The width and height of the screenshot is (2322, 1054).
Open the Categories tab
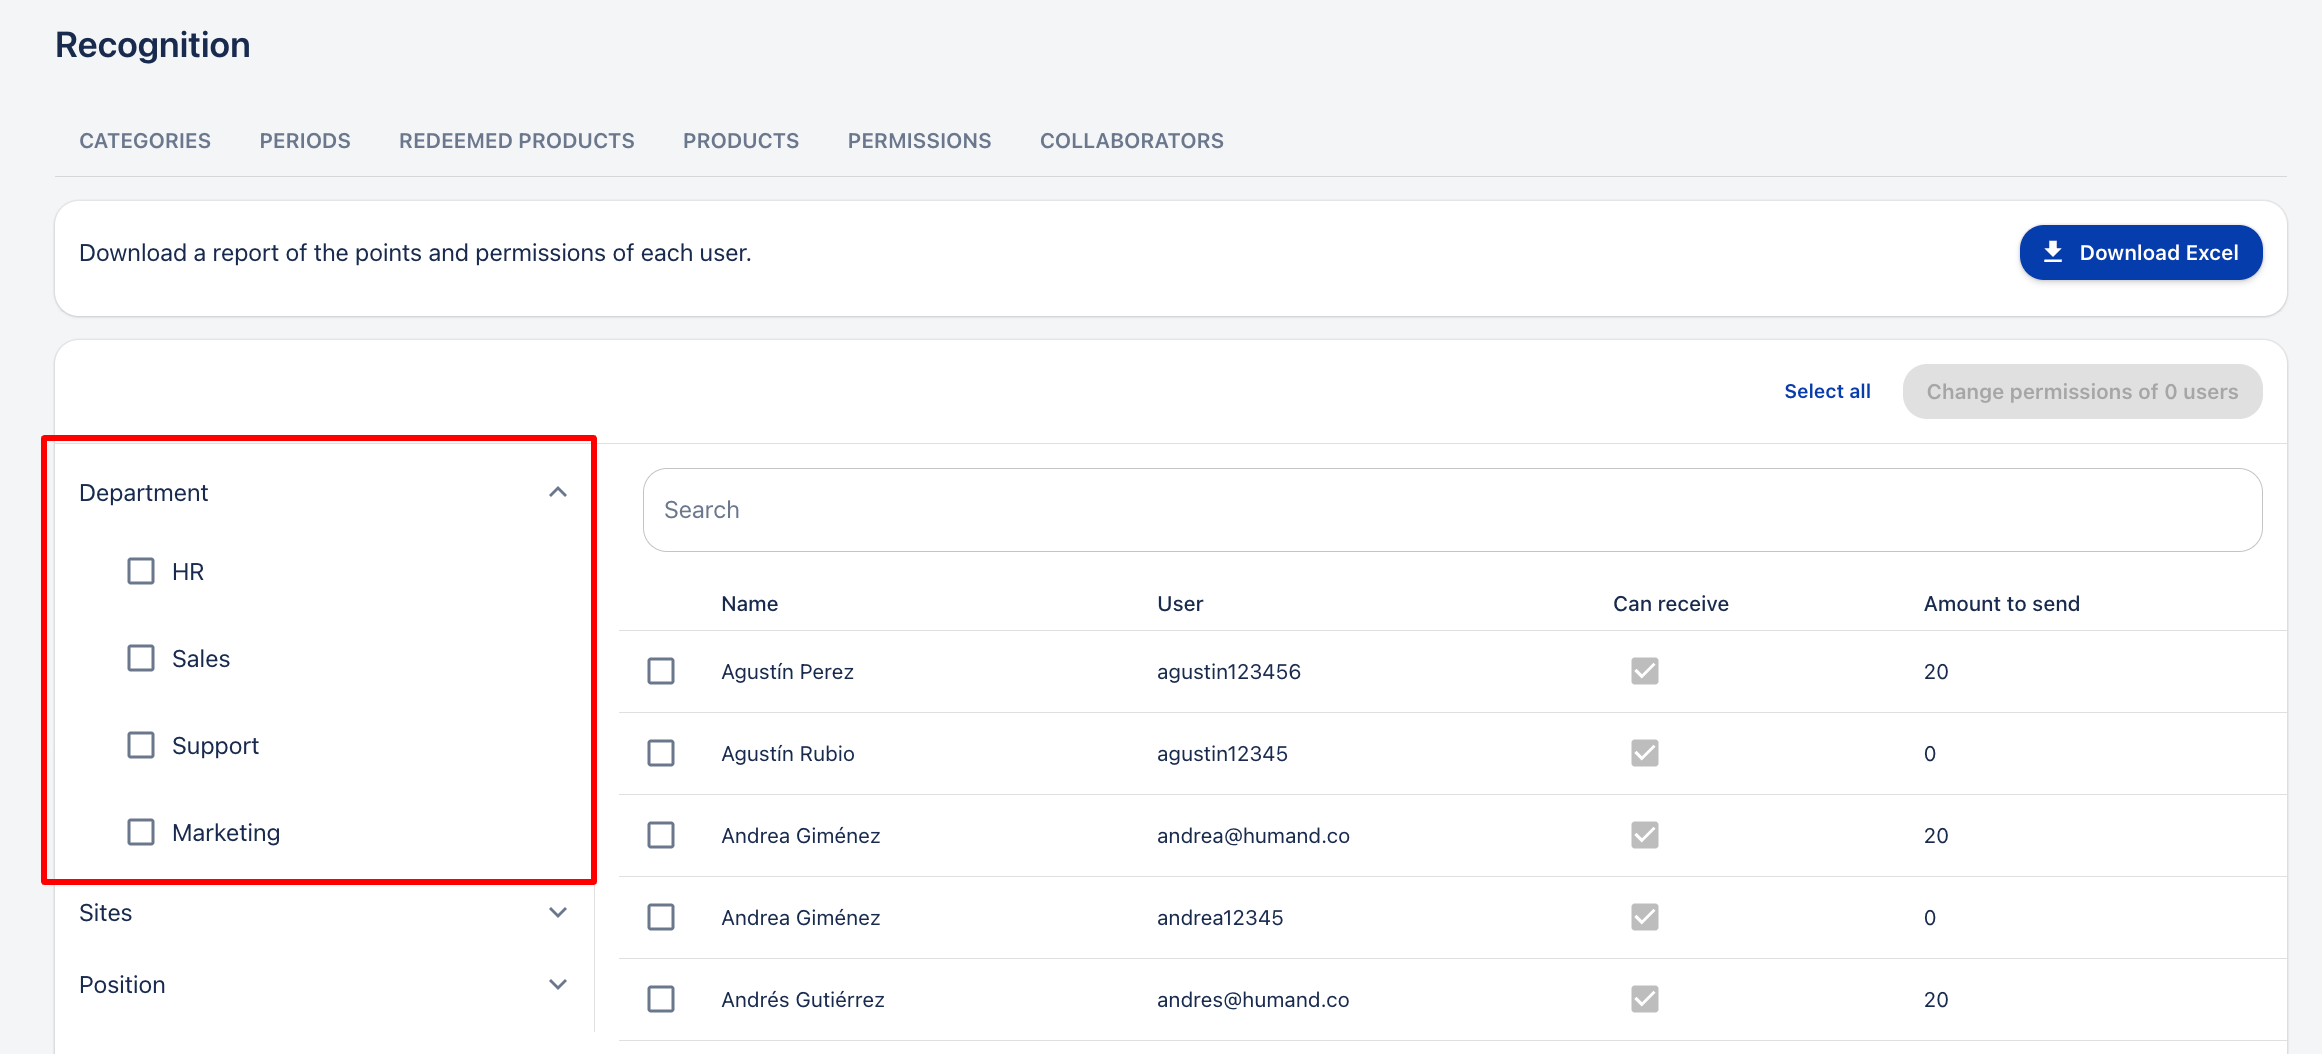point(145,141)
